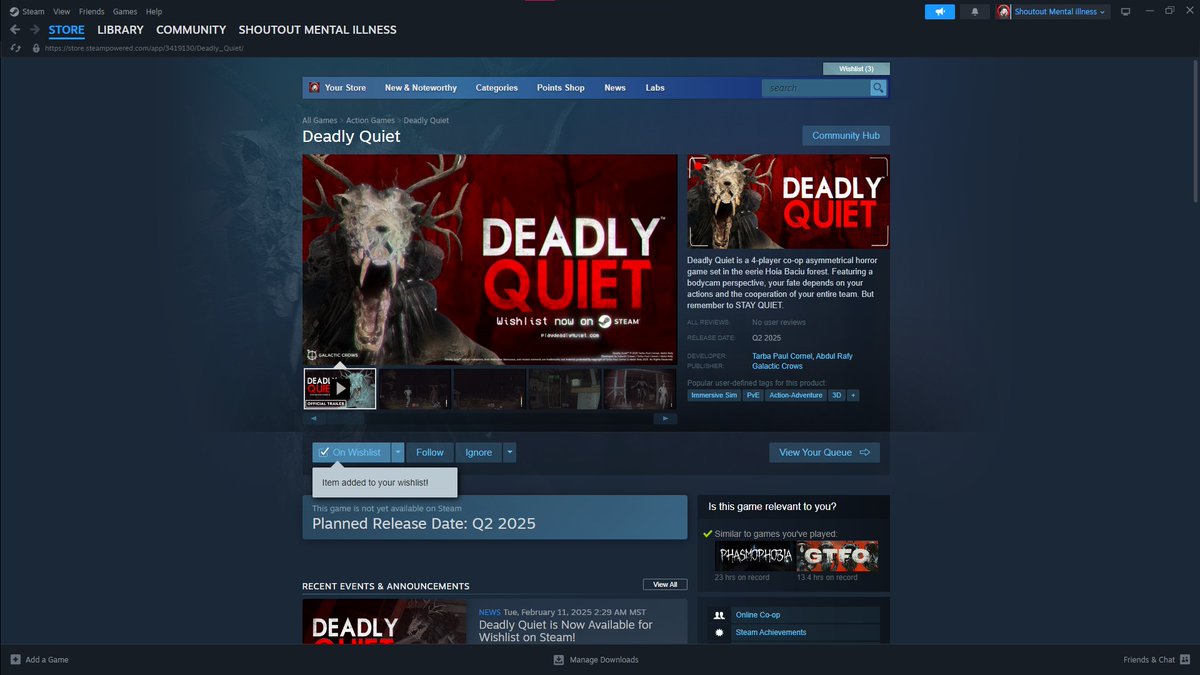Image resolution: width=1200 pixels, height=675 pixels.
Task: Click the page URL address text
Action: [x=144, y=48]
